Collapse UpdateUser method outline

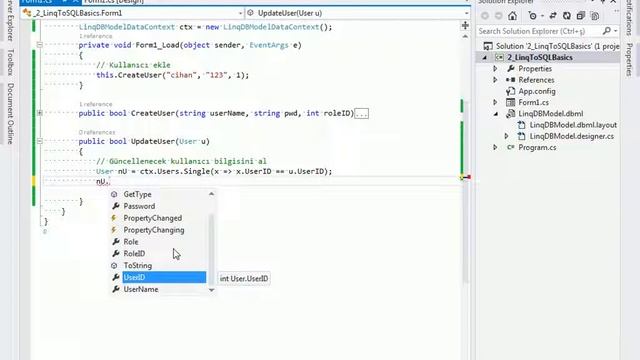click(x=40, y=141)
